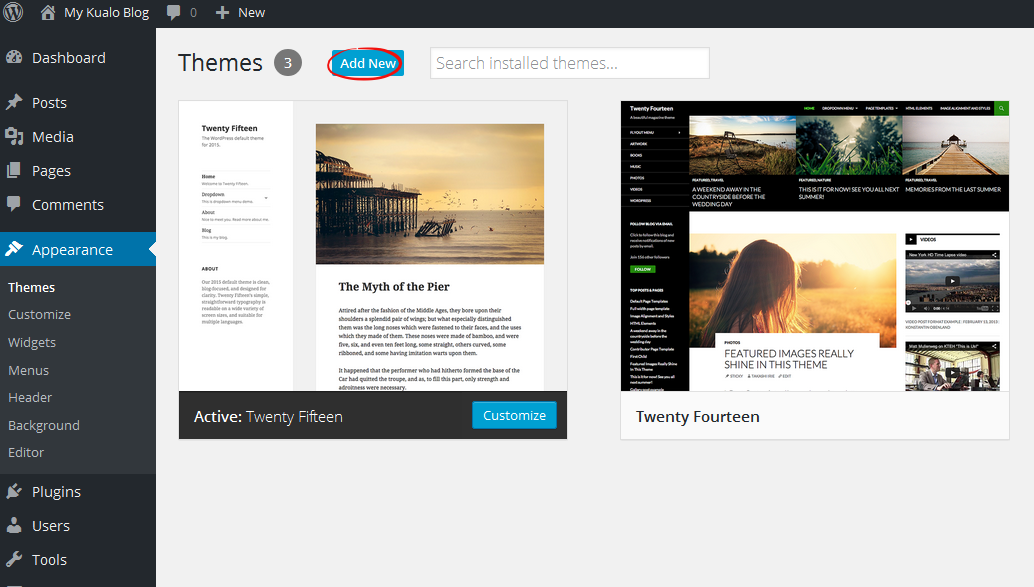Select Themes submenu item
The width and height of the screenshot is (1034, 587).
click(32, 287)
